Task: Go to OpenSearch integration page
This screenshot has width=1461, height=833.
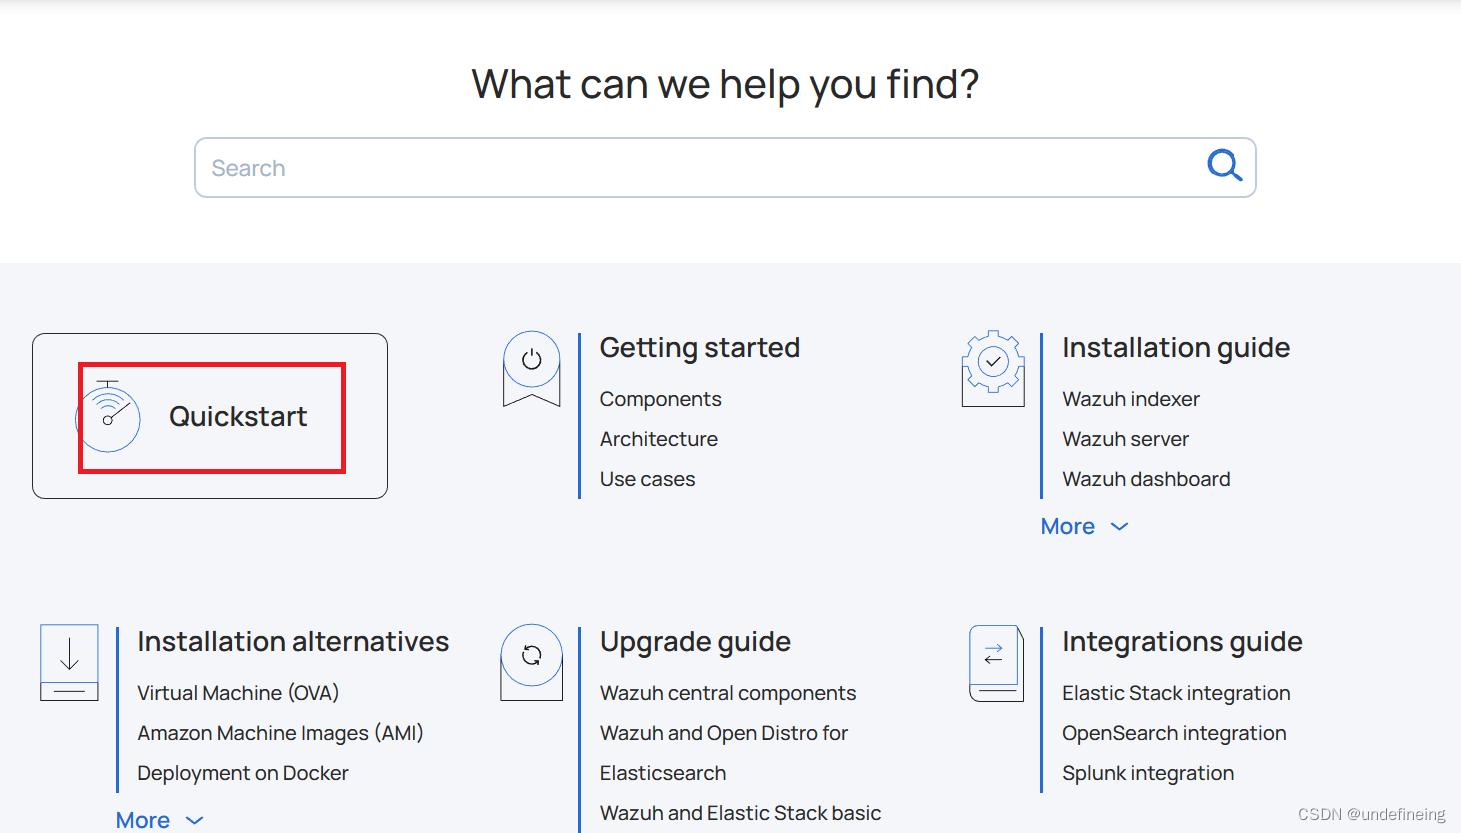Action: click(x=1174, y=733)
